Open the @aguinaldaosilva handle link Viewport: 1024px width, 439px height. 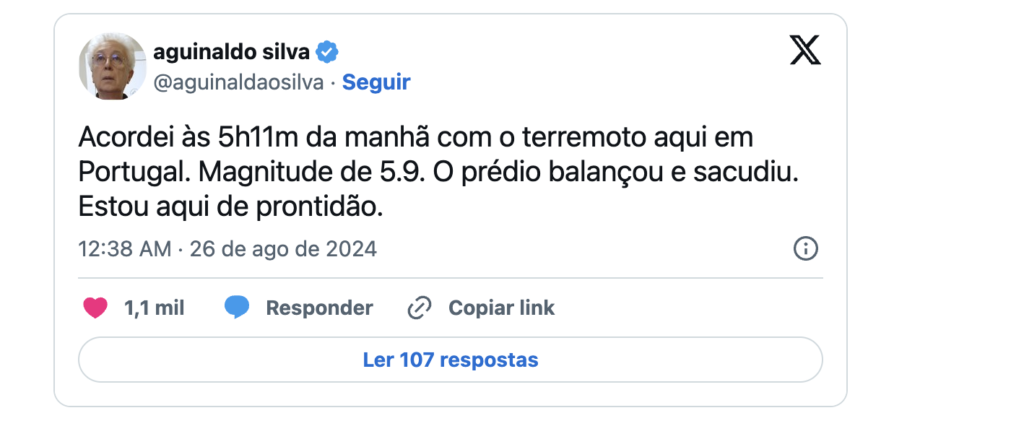coord(239,83)
